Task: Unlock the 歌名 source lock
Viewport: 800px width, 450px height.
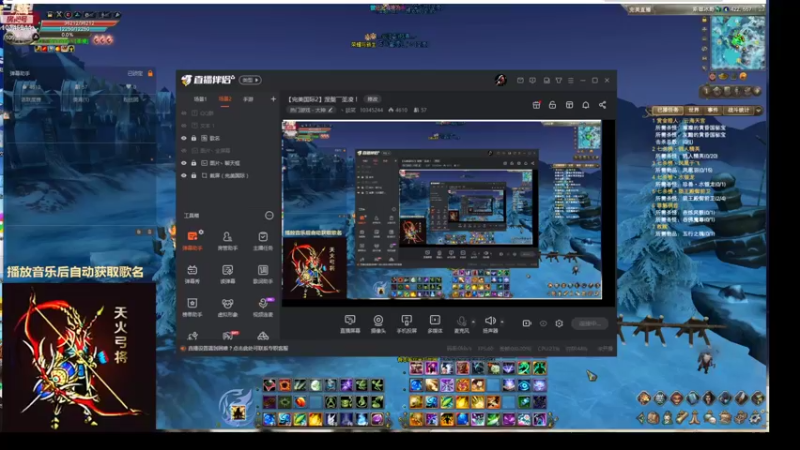Action: pos(194,138)
